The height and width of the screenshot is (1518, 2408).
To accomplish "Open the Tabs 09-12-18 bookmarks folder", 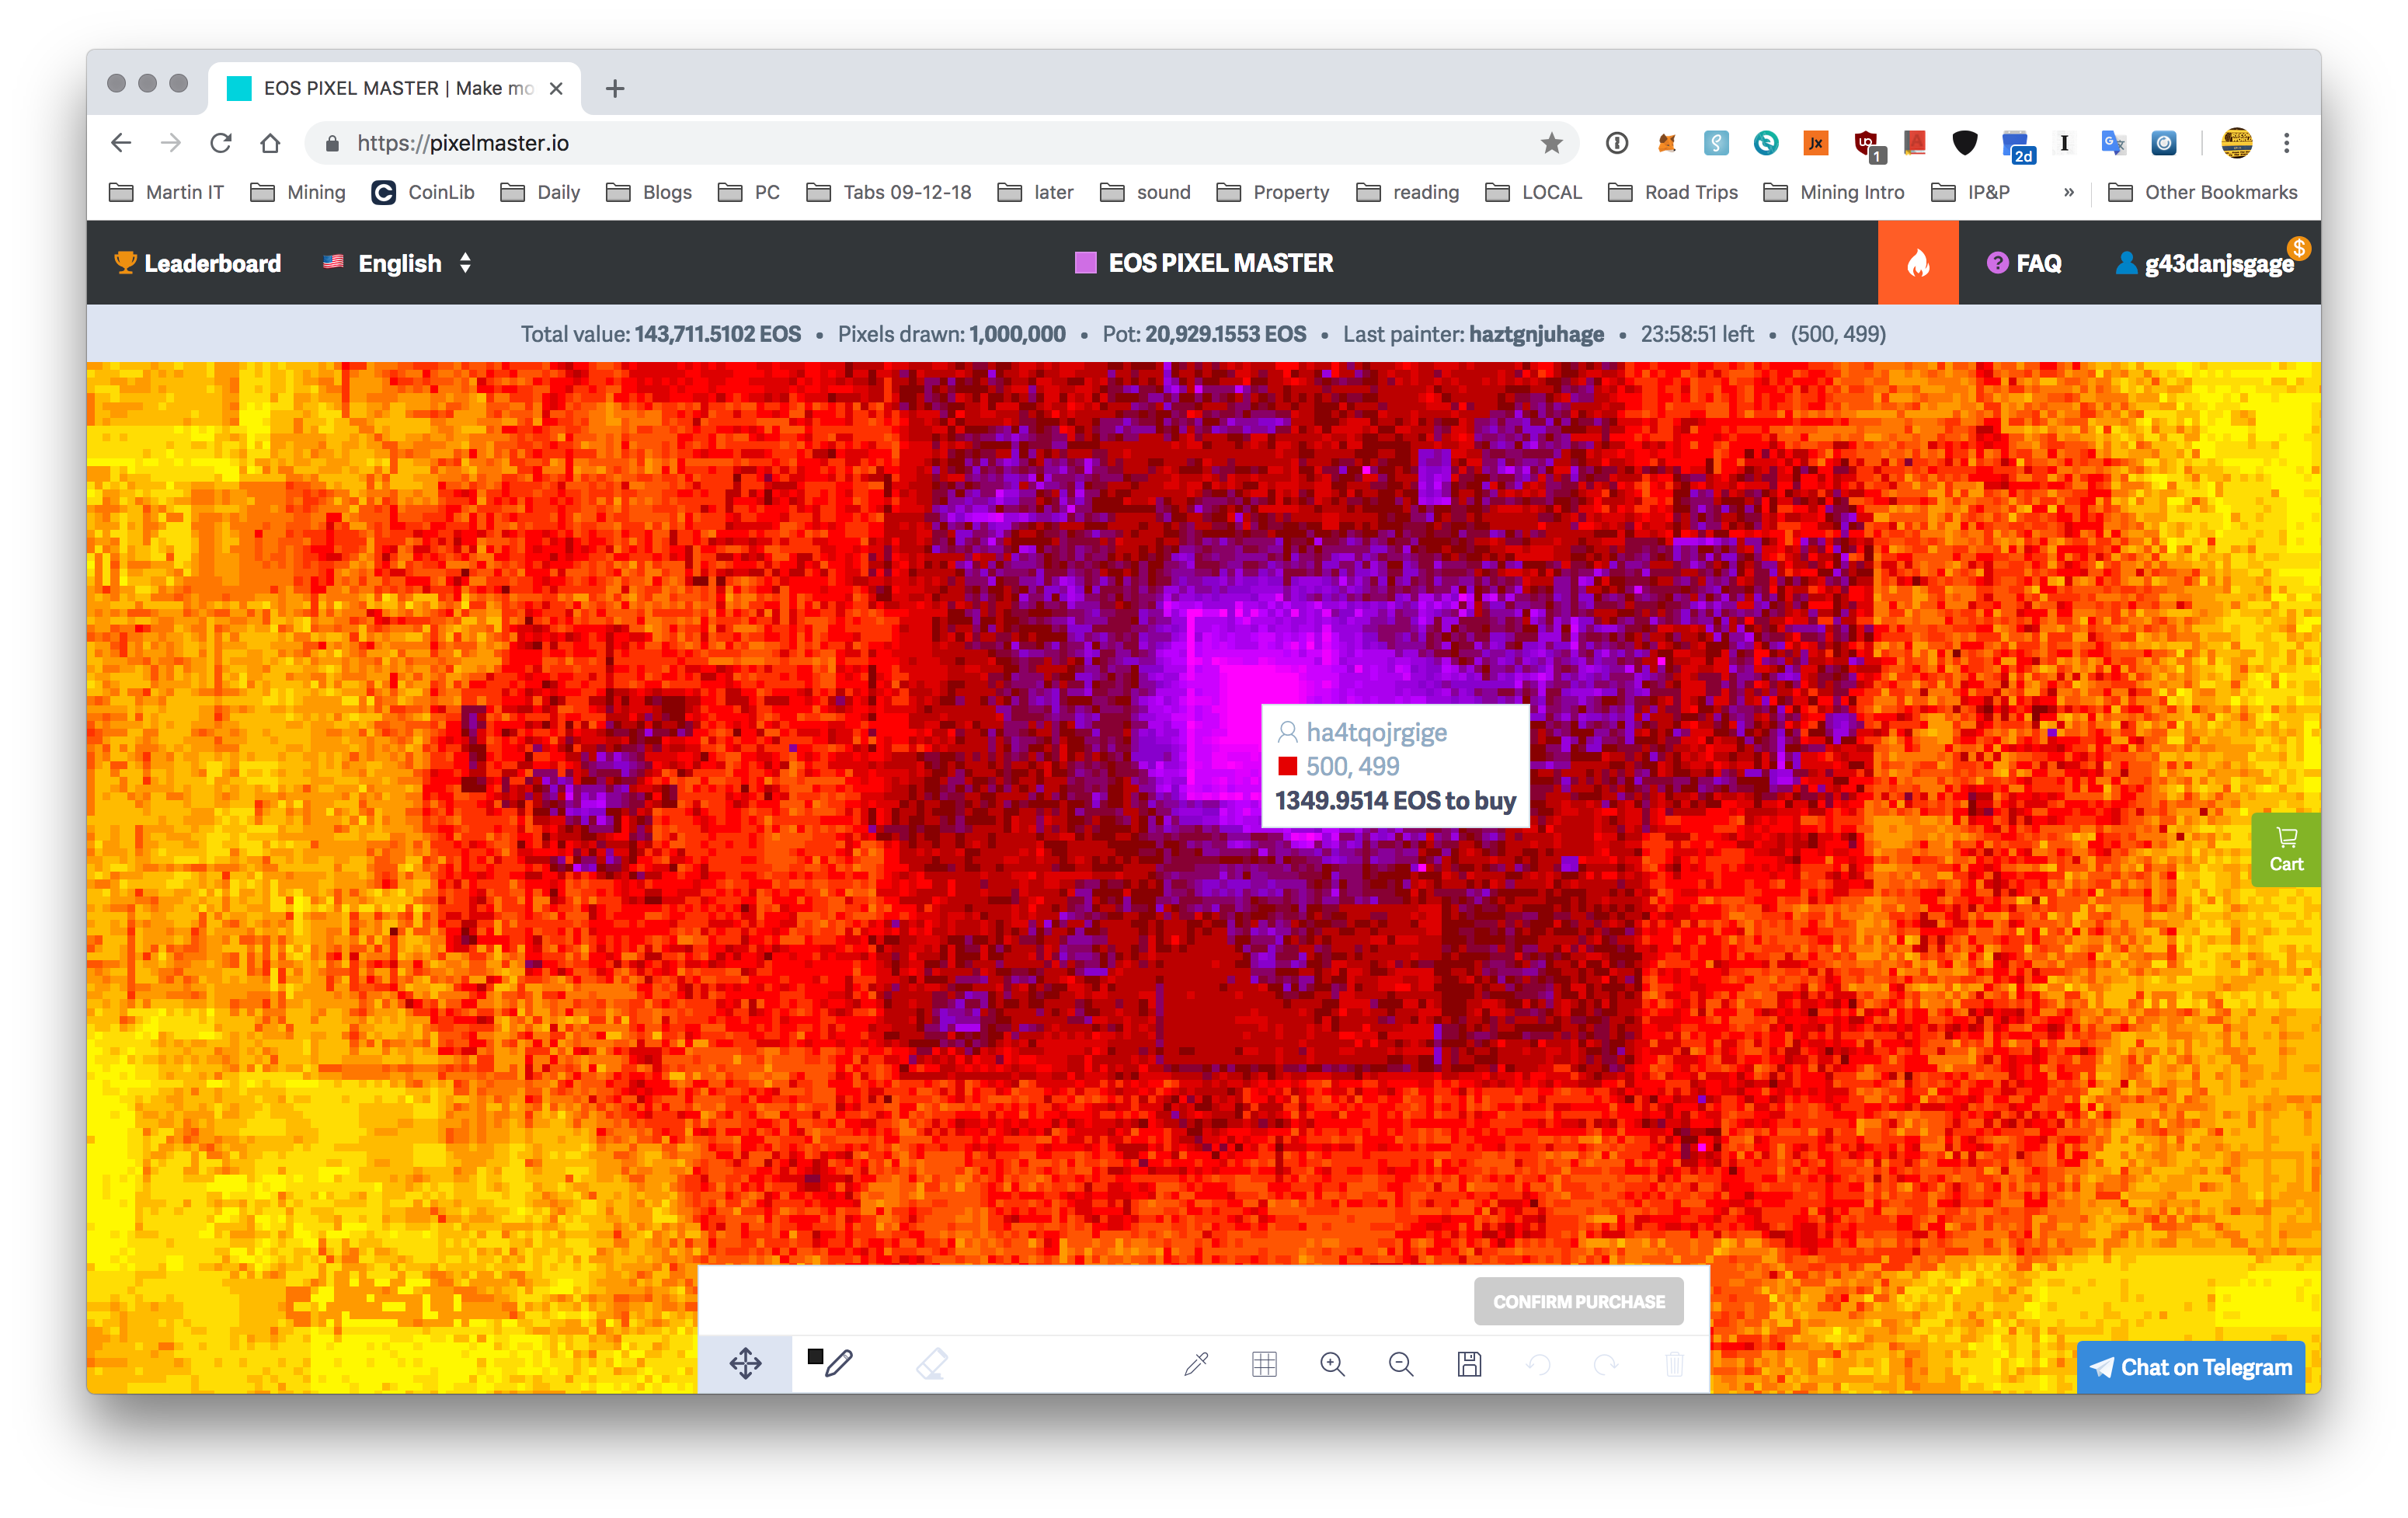I will [x=888, y=192].
